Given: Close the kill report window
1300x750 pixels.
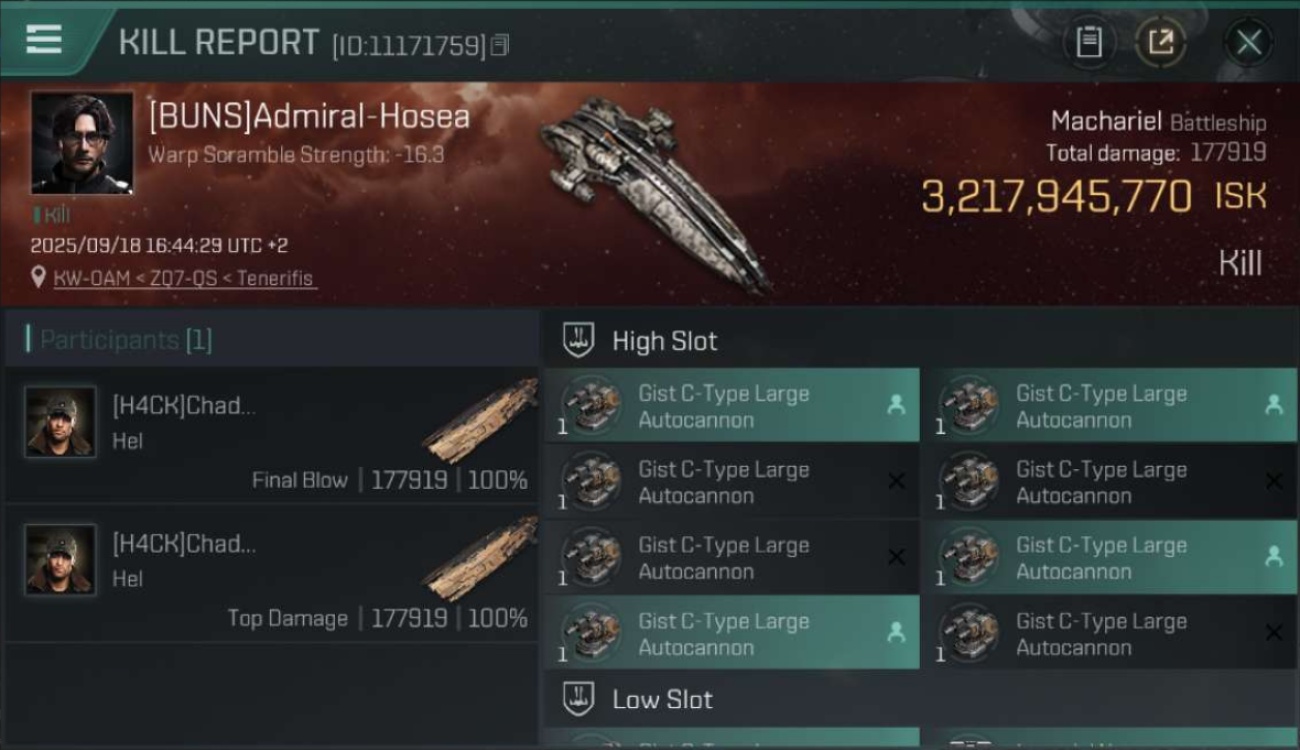Looking at the screenshot, I should pos(1249,42).
